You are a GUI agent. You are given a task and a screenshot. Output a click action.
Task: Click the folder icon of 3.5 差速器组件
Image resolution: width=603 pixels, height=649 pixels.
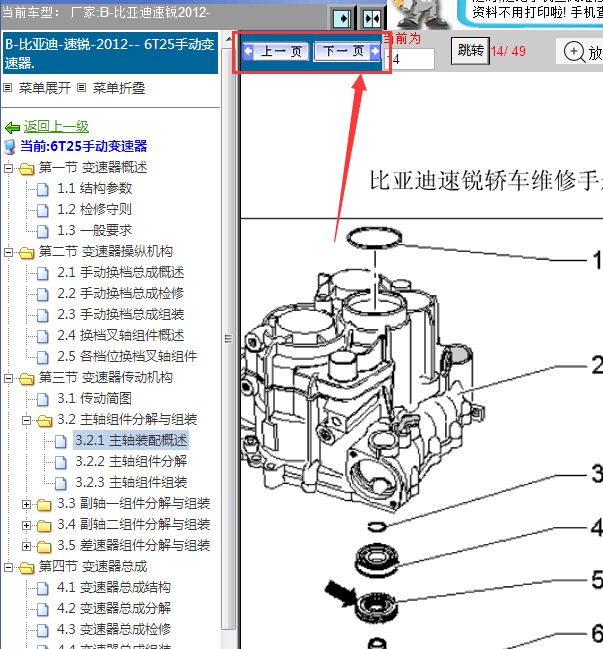click(44, 547)
